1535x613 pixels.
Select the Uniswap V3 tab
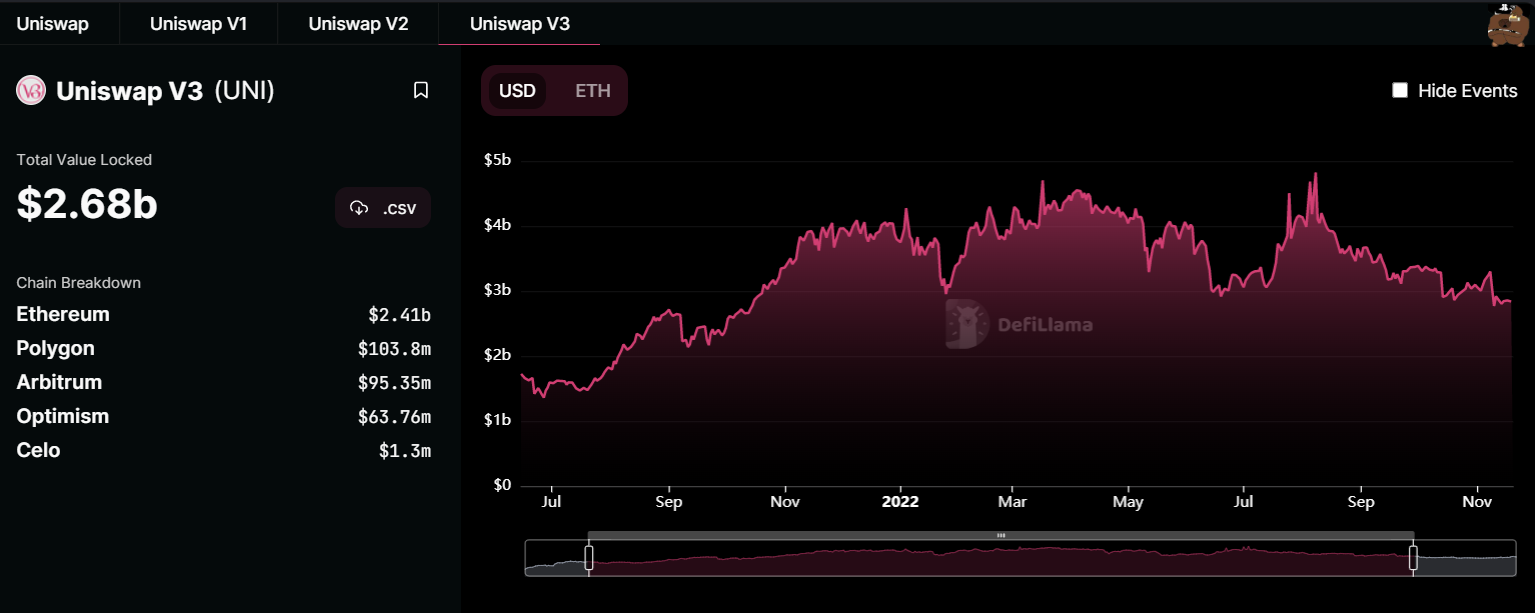coord(519,23)
